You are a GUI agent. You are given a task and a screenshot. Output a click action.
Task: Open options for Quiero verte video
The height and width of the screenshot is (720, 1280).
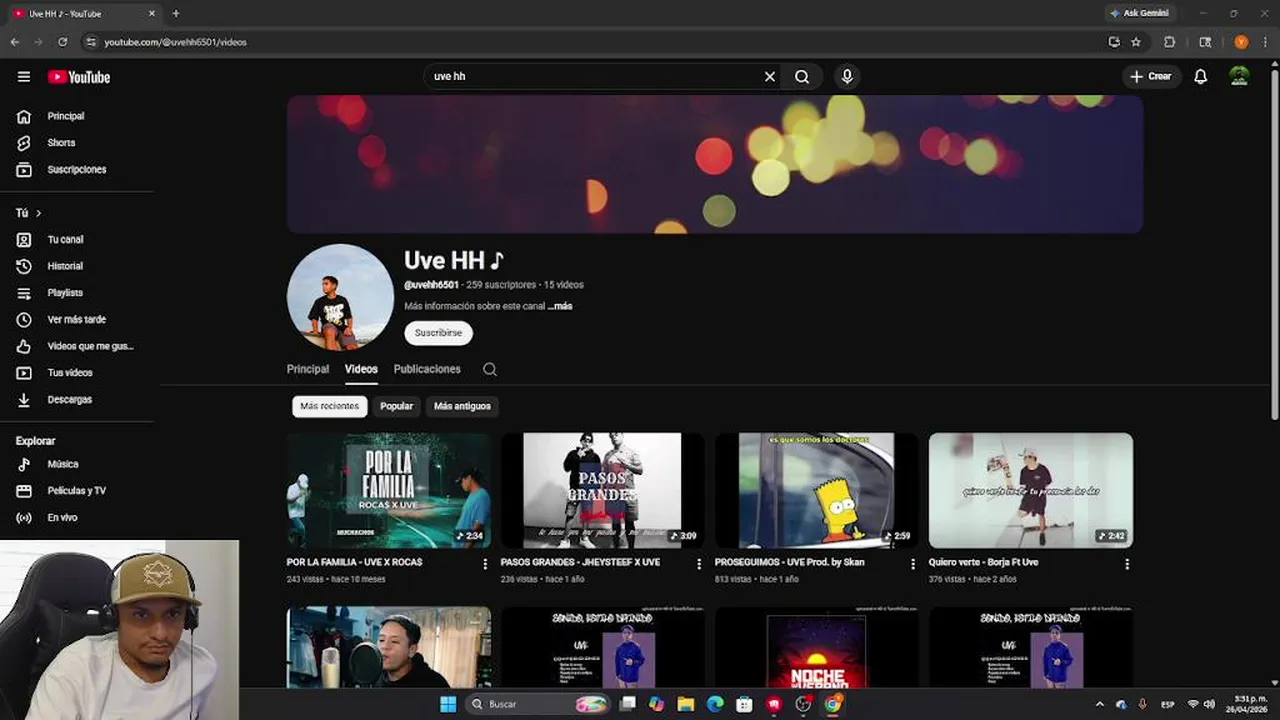1127,564
